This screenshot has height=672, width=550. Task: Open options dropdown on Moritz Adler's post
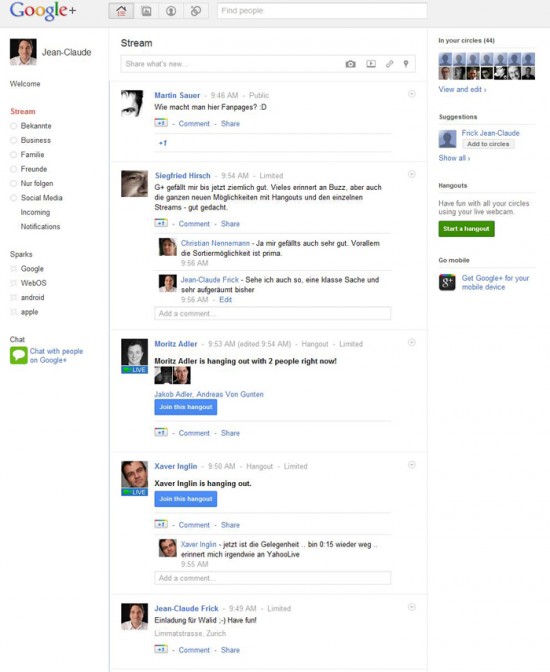click(x=412, y=342)
